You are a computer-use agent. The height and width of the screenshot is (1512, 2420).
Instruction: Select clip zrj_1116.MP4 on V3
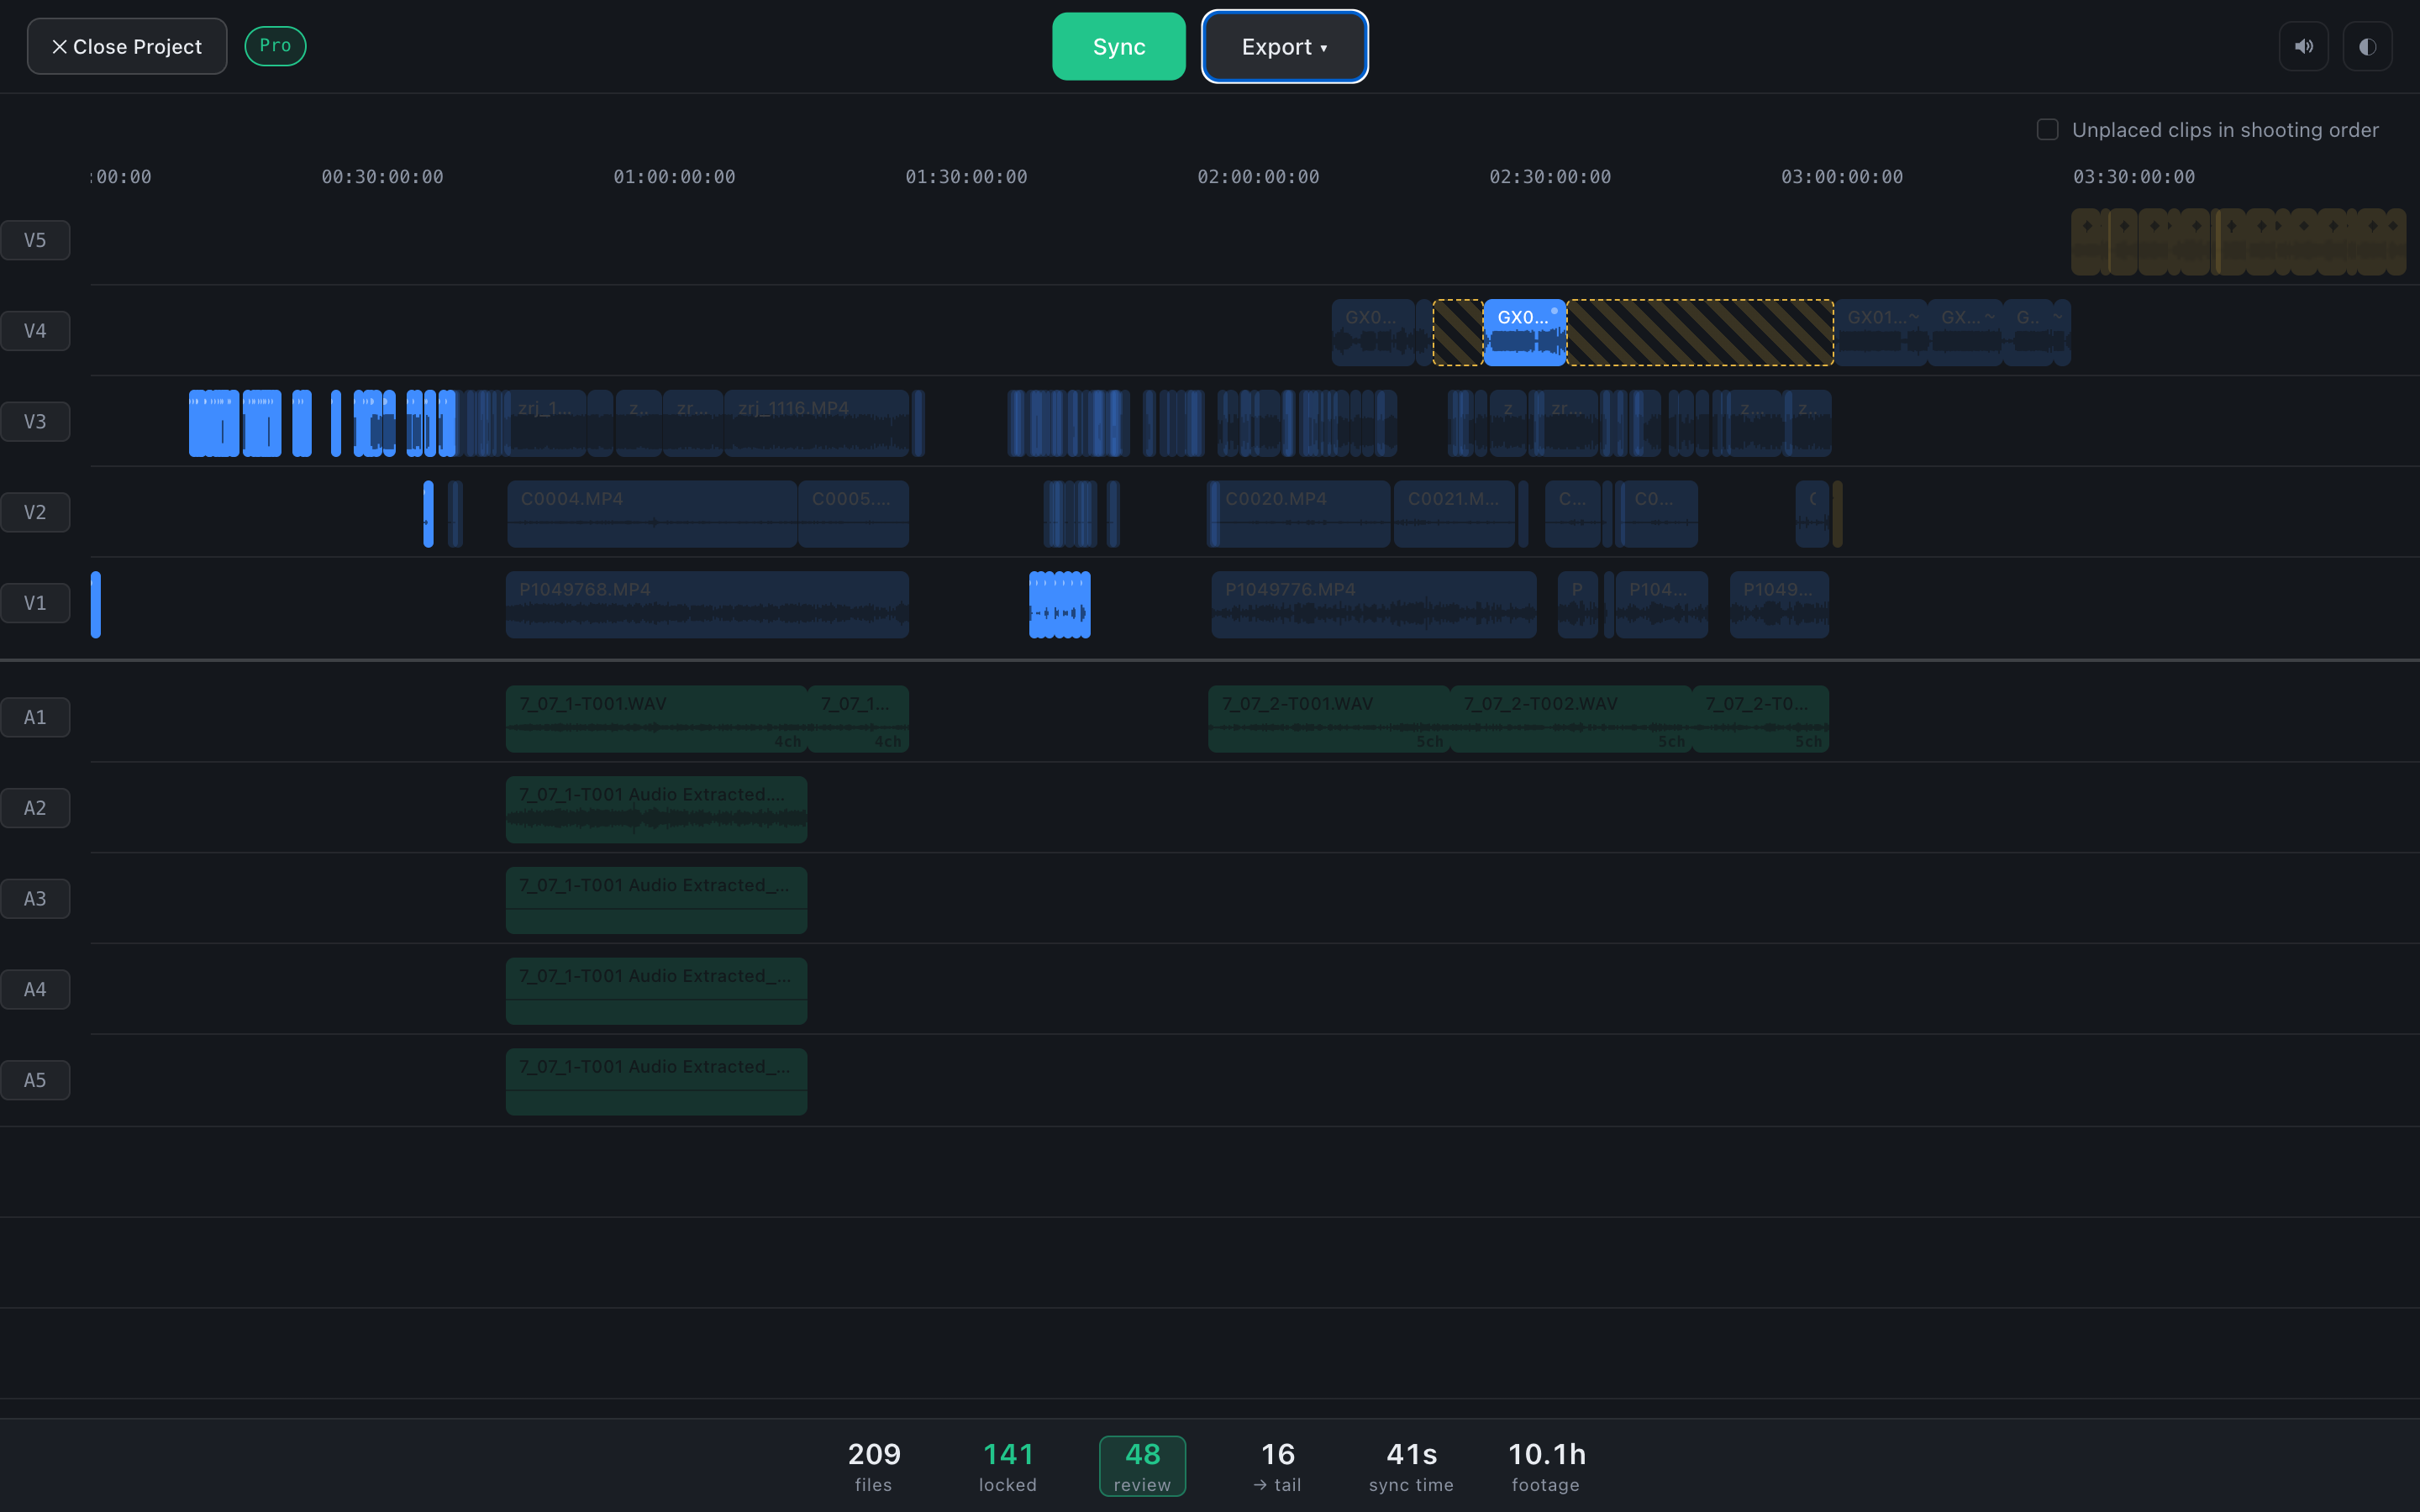[816, 424]
